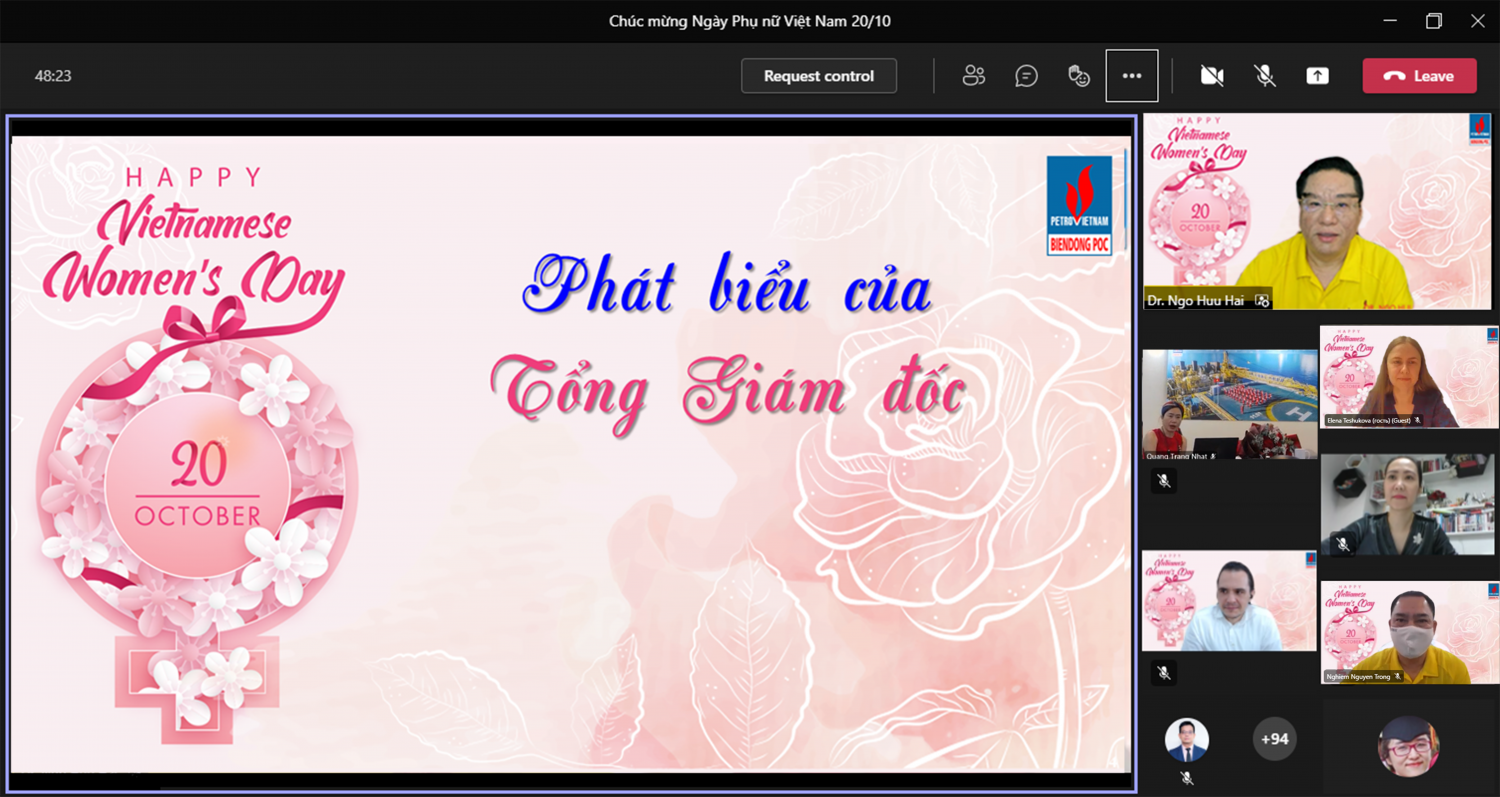Select the woman with bookshelf background tile
The width and height of the screenshot is (1500, 797).
[x=1409, y=505]
